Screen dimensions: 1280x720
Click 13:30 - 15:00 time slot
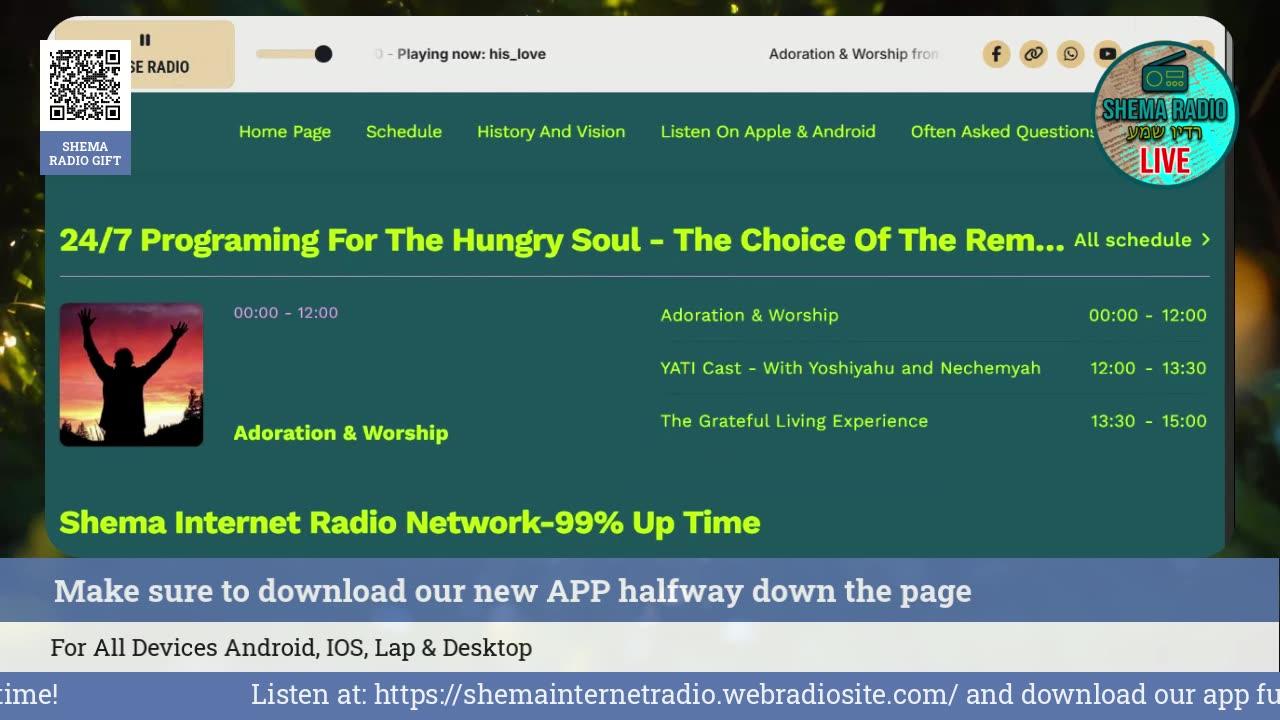(1148, 421)
